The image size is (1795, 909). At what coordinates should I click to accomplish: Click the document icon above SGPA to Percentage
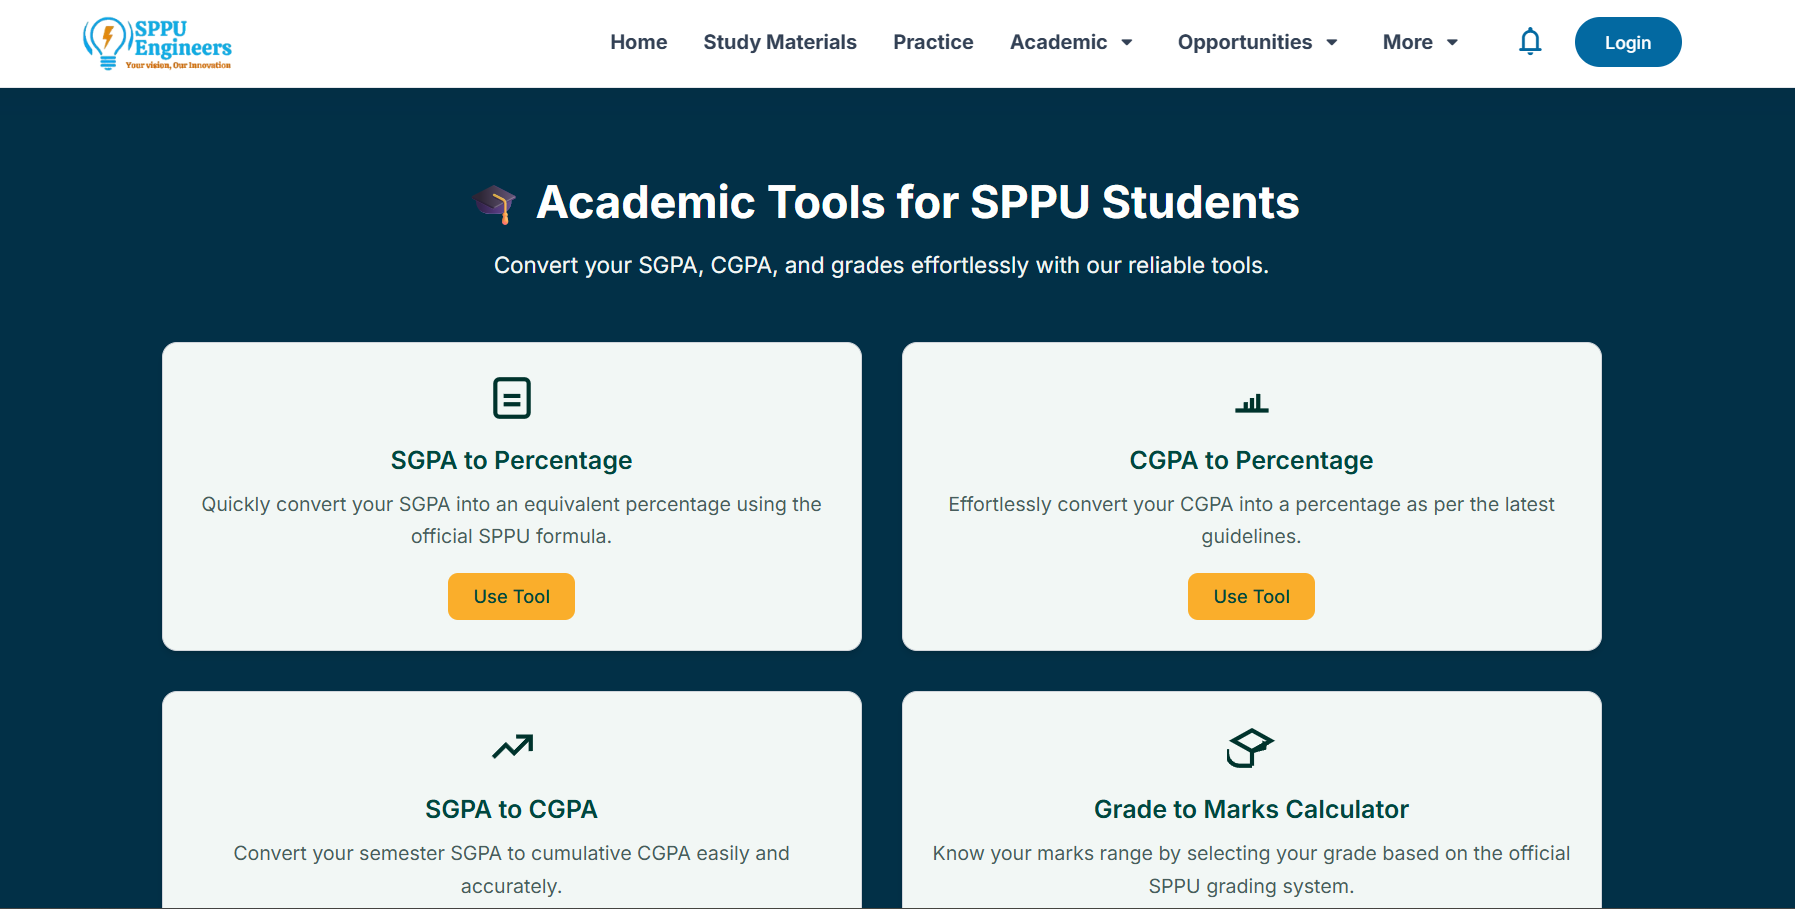click(x=511, y=397)
